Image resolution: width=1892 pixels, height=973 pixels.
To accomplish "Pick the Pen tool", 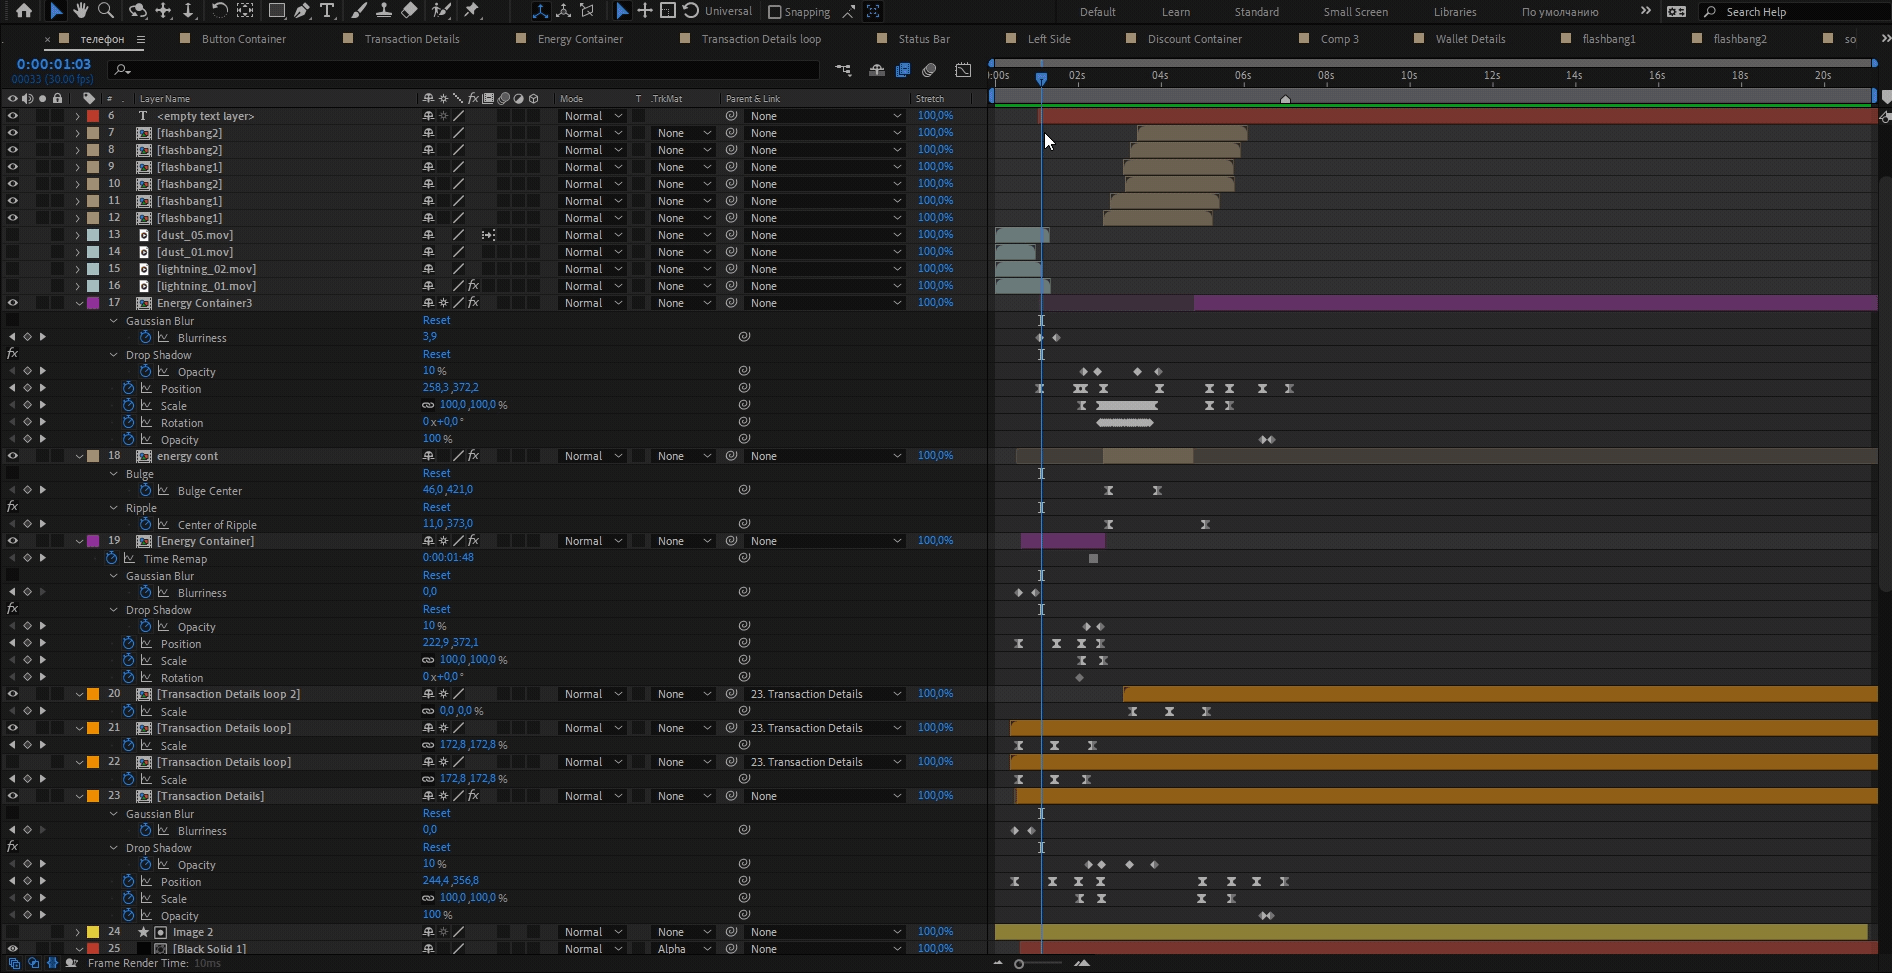I will (x=302, y=11).
